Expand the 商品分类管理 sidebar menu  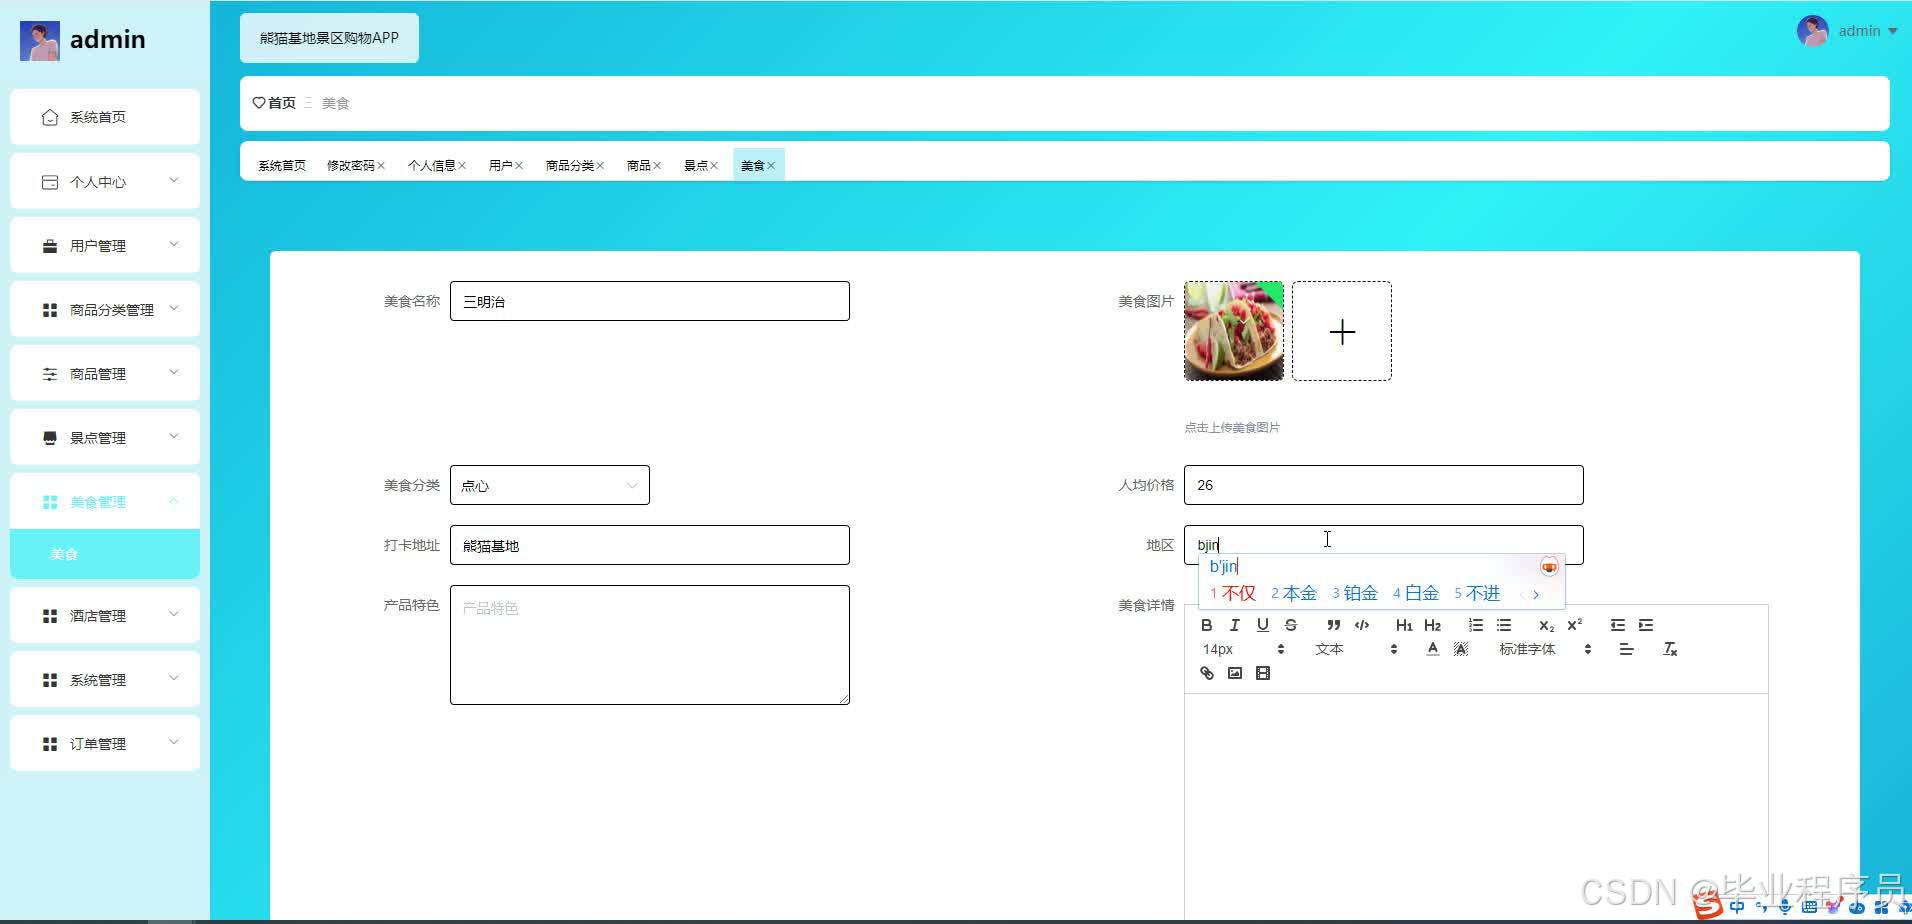click(105, 309)
